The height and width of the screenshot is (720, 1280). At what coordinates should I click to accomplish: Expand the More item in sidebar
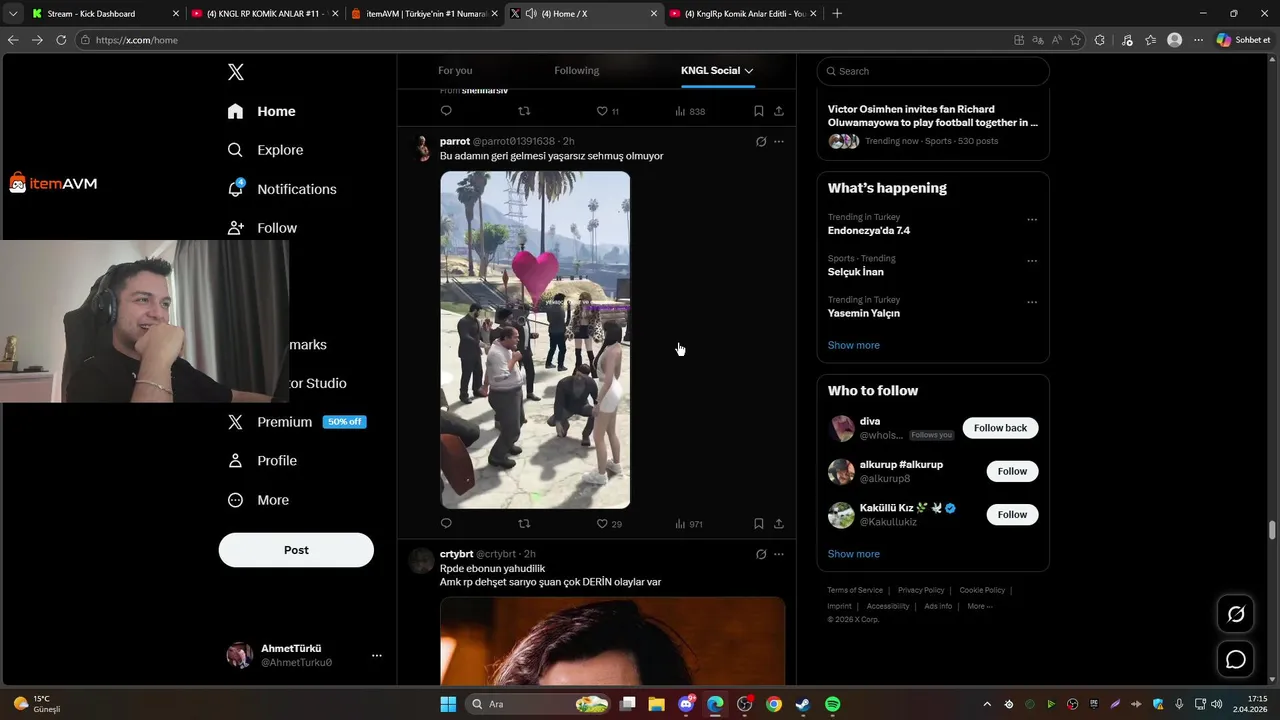click(258, 500)
